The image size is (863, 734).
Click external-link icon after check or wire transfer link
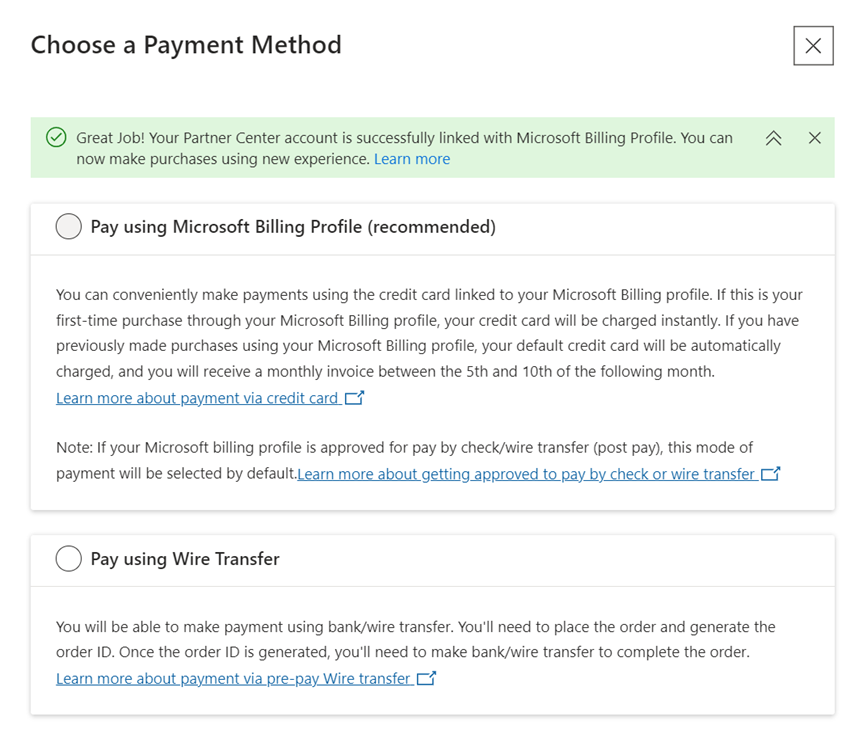[x=770, y=474]
